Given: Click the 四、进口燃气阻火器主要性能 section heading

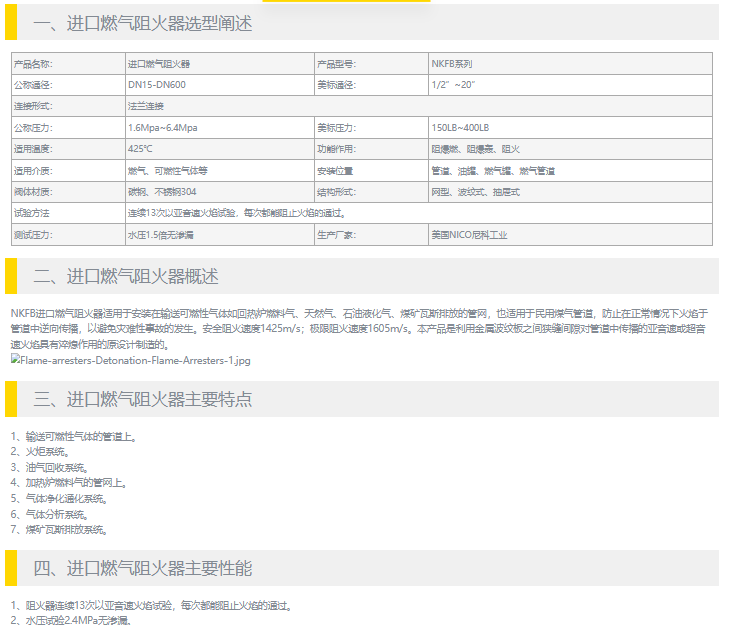Looking at the screenshot, I should pyautogui.click(x=143, y=568).
